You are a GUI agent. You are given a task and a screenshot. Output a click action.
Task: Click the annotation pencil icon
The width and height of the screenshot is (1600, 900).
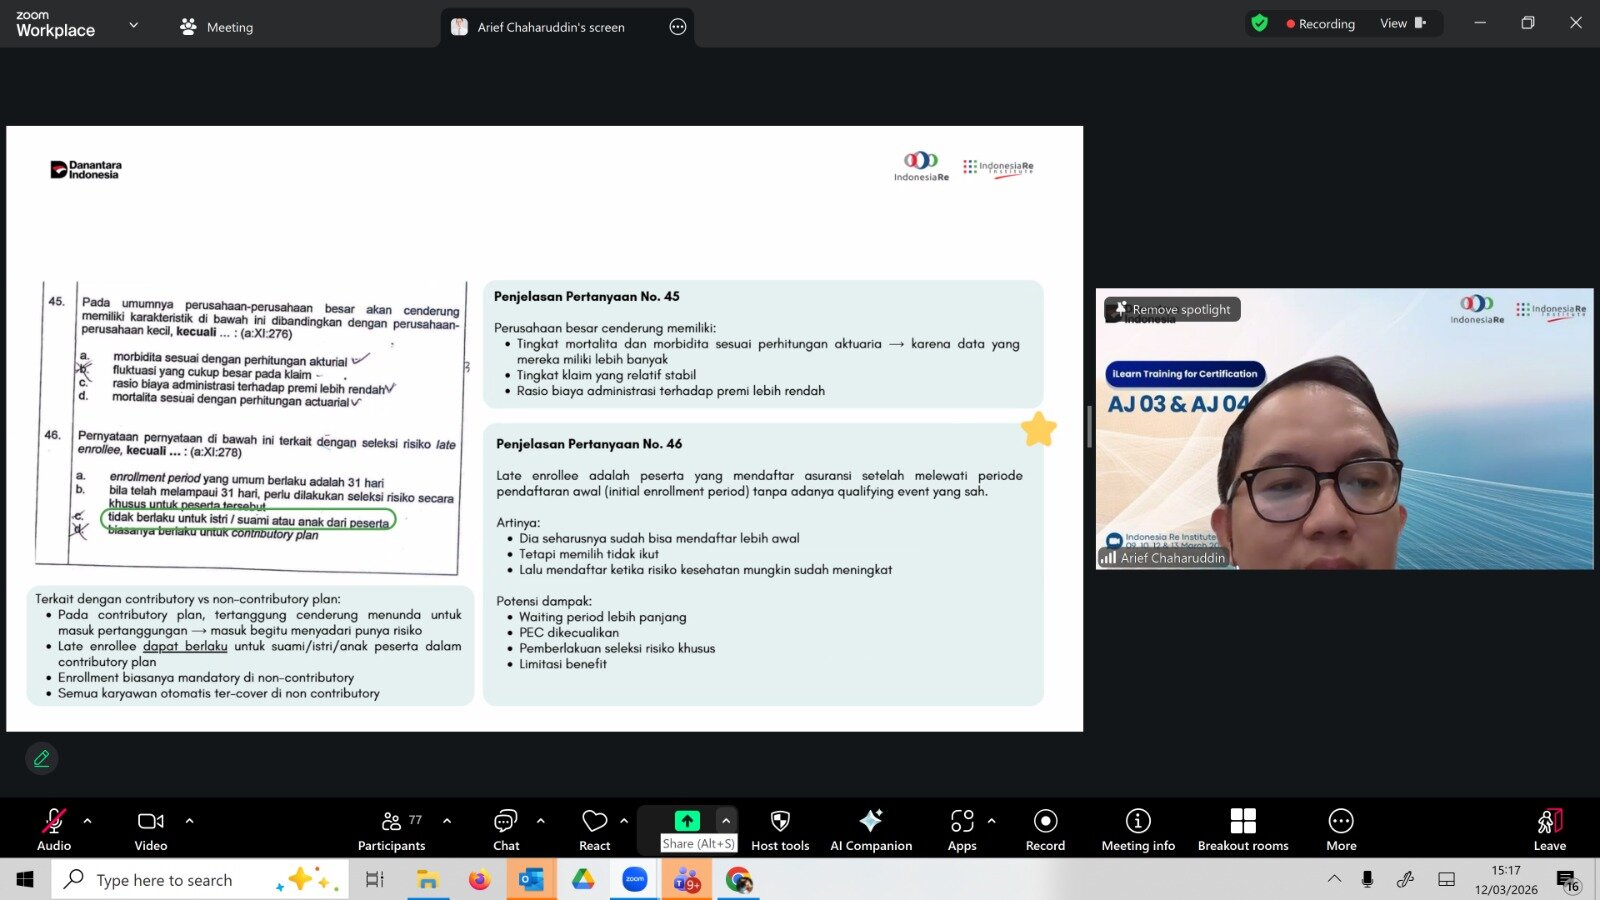42,759
